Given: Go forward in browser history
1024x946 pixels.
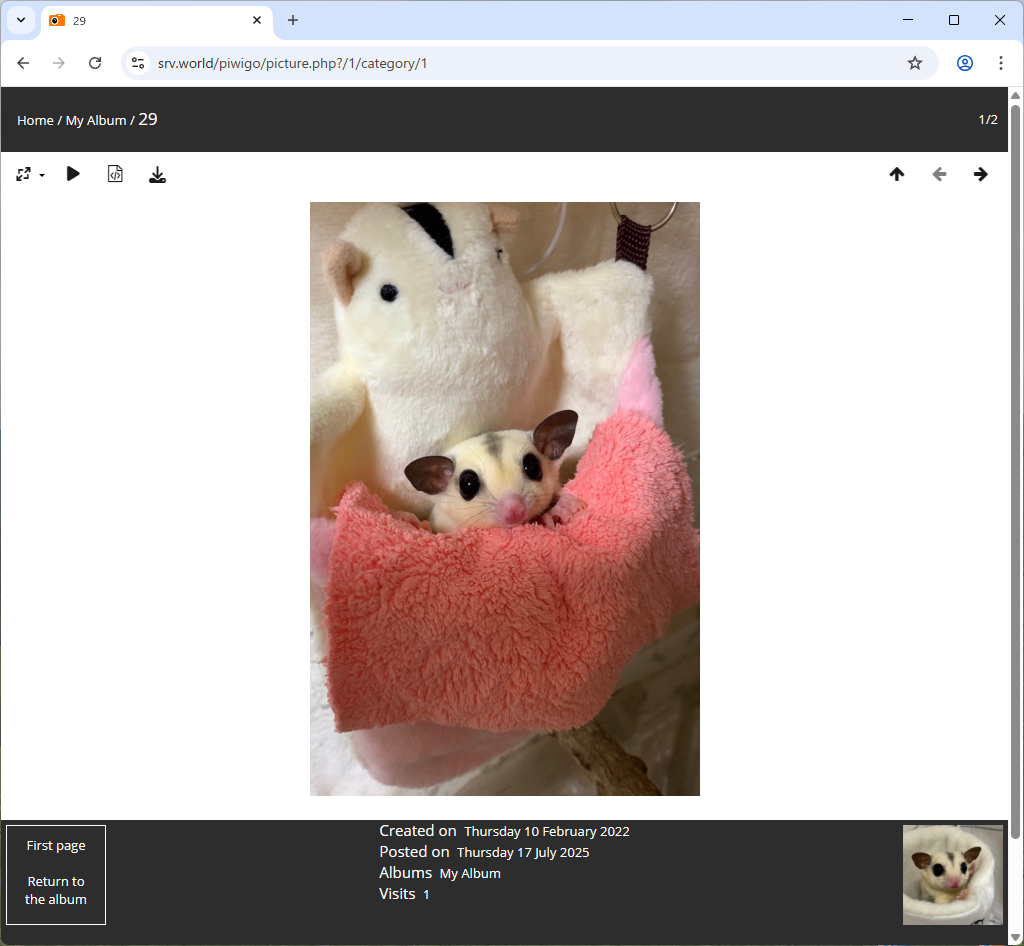Looking at the screenshot, I should click(59, 63).
